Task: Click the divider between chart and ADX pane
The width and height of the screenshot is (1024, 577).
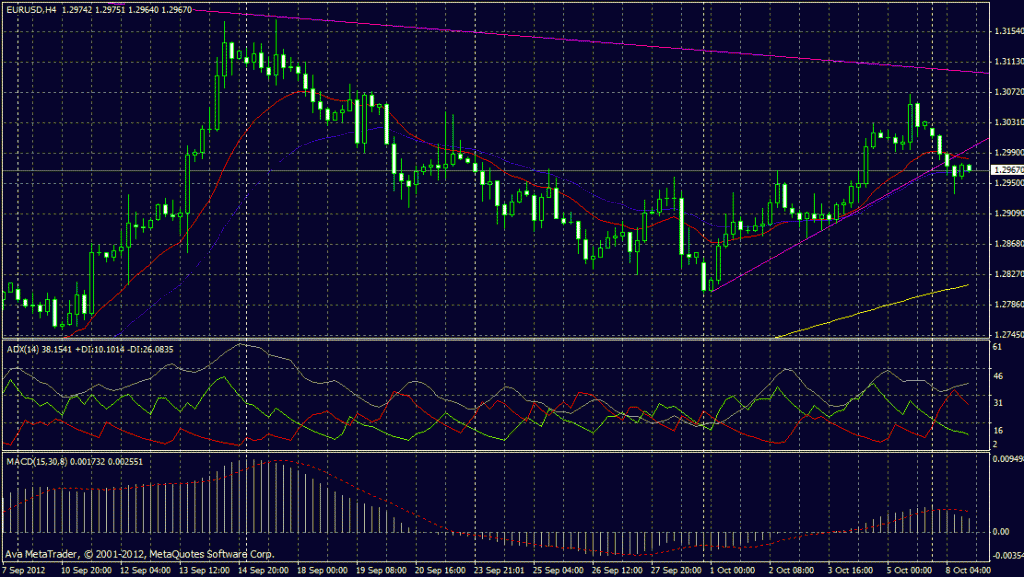Action: point(500,339)
